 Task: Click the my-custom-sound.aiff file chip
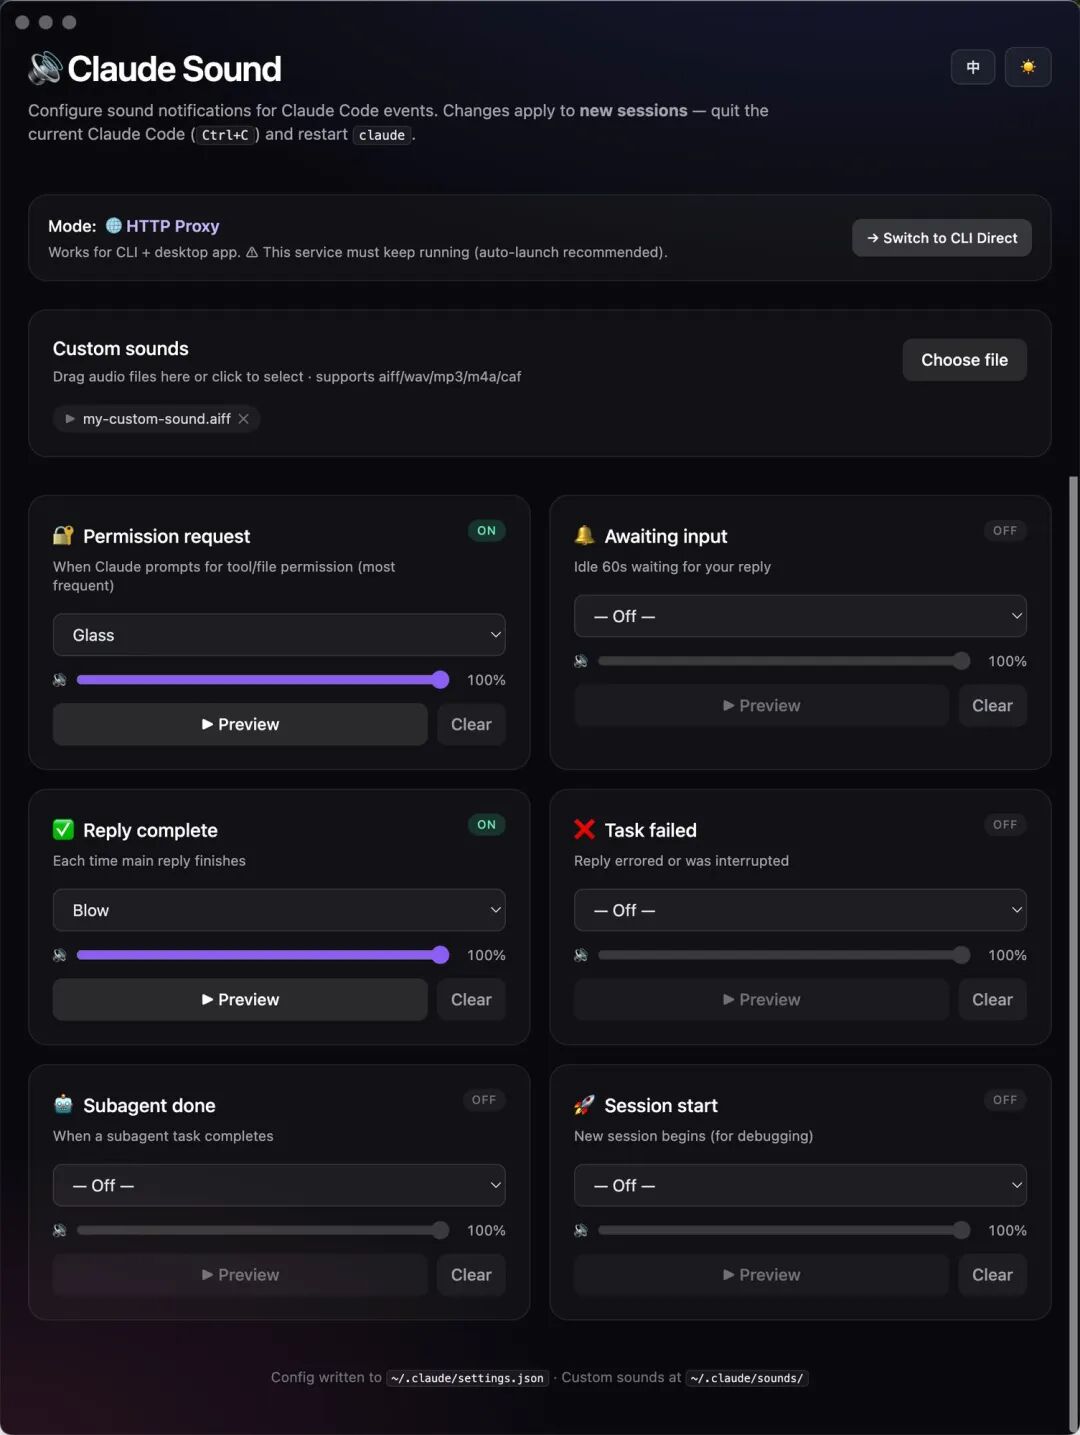pyautogui.click(x=157, y=419)
